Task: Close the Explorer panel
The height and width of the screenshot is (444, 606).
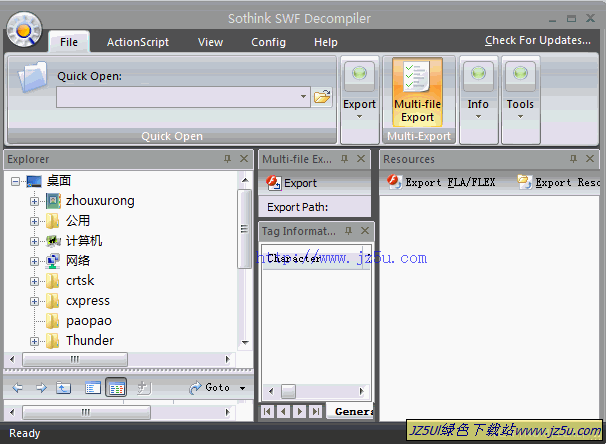Action: point(243,159)
